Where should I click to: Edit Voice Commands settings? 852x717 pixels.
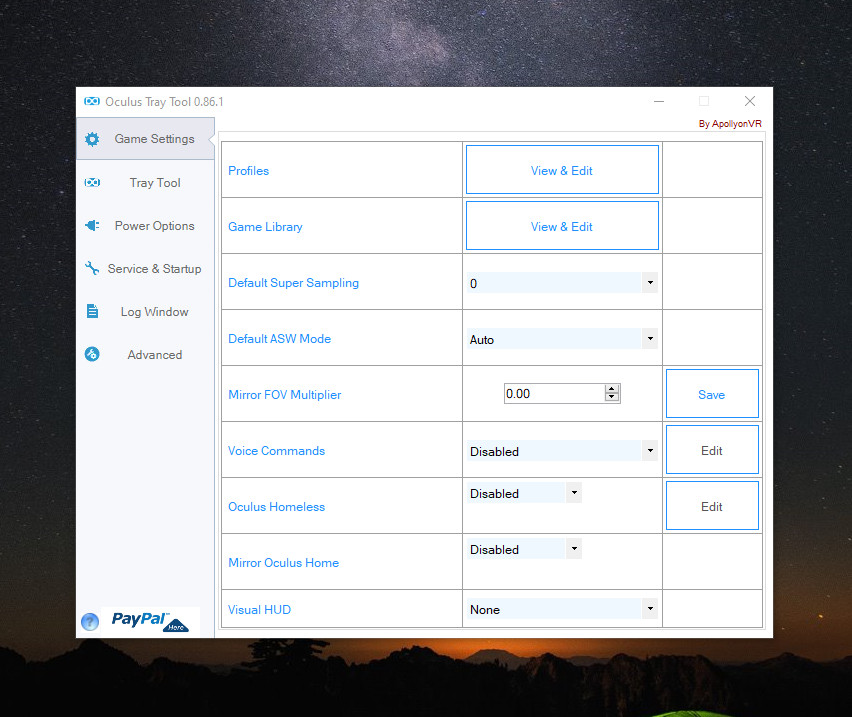(712, 450)
